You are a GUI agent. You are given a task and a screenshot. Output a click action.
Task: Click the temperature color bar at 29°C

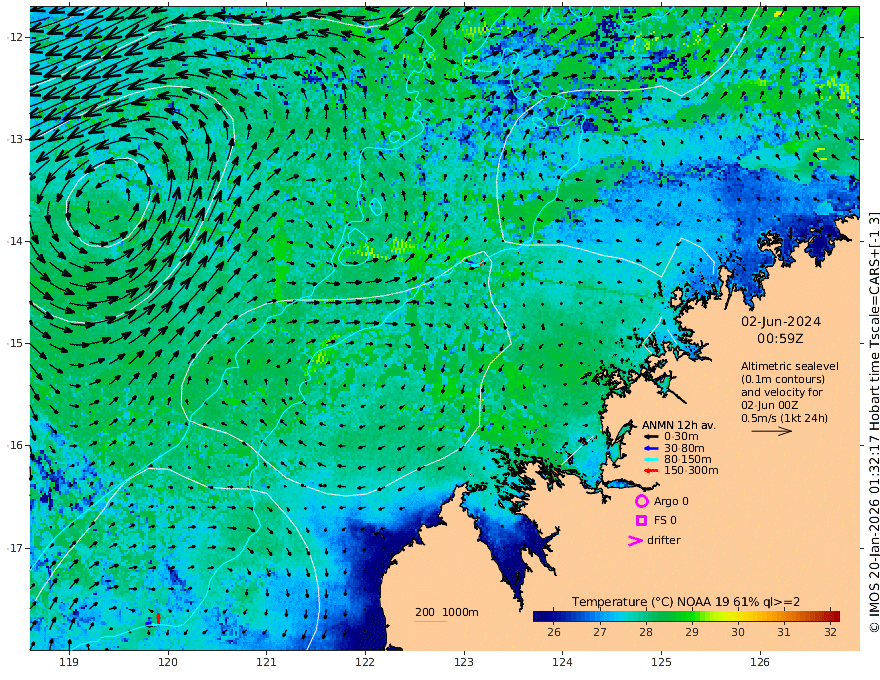691,616
